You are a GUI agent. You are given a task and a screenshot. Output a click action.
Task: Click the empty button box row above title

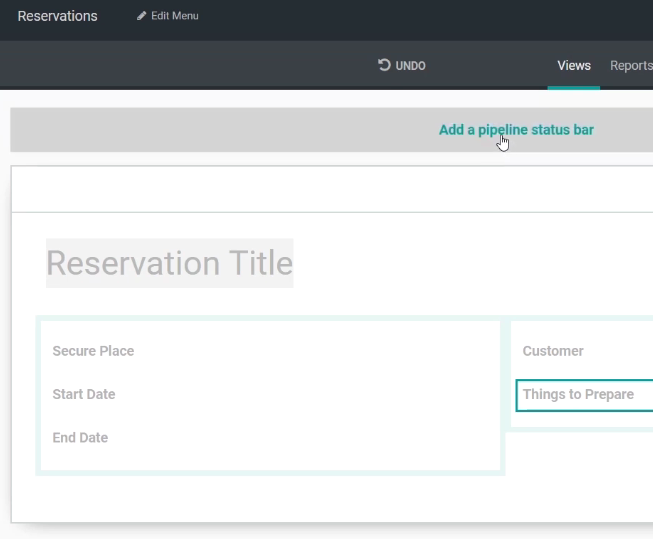tap(332, 189)
